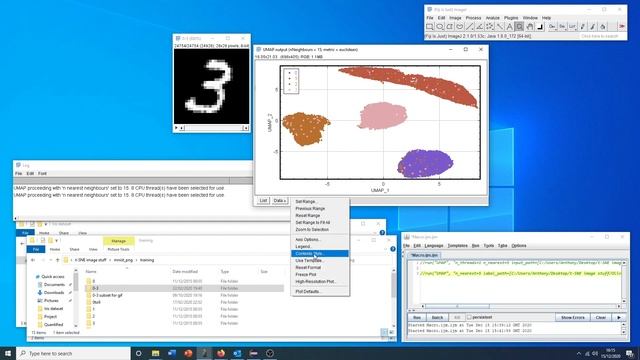Screen dimensions: 640x360
Task: Open File Explorer from the taskbar
Action: point(156,353)
